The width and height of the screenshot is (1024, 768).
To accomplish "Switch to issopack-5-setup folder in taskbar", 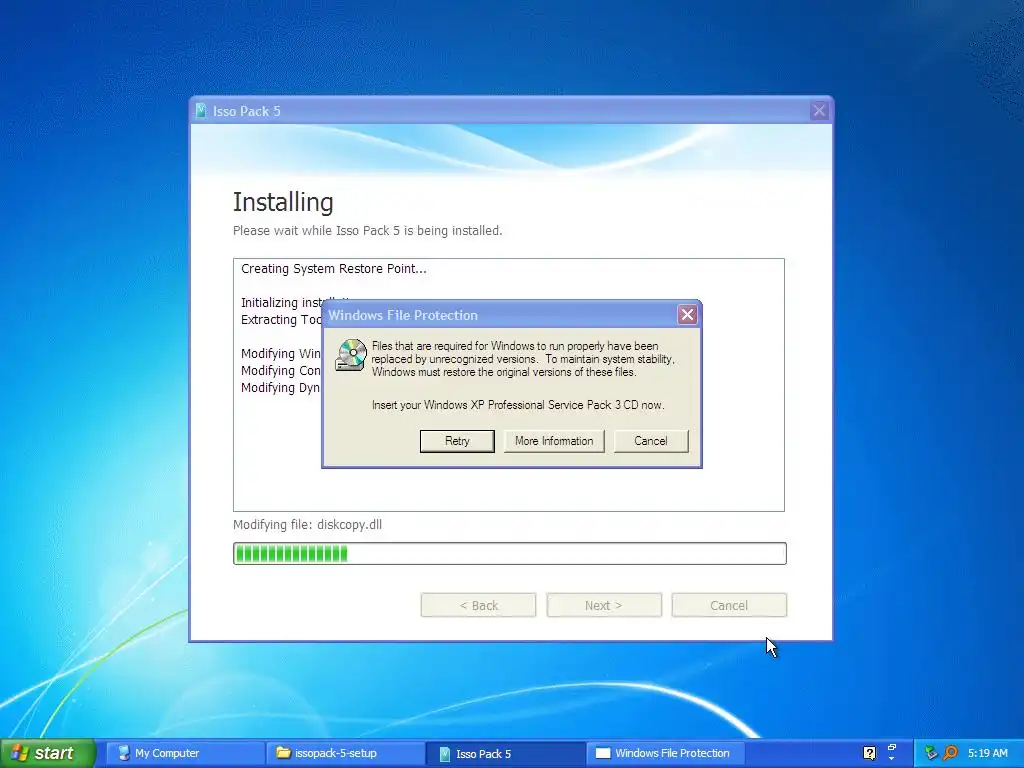I will [345, 753].
